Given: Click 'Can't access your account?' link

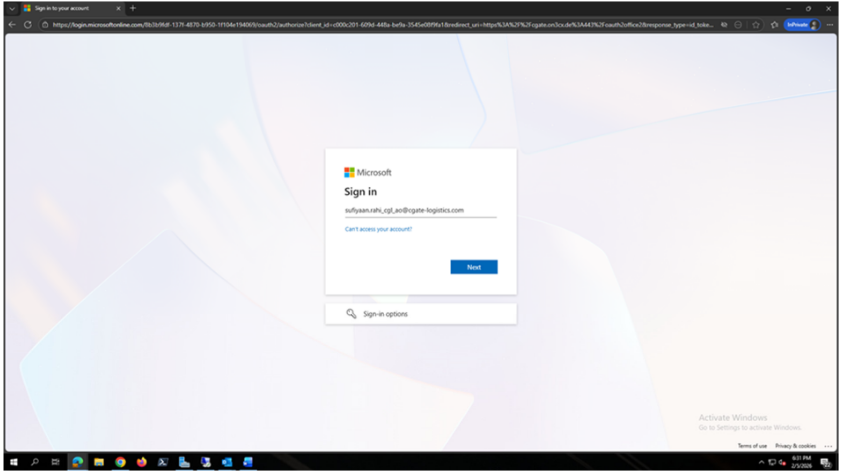Looking at the screenshot, I should click(x=378, y=229).
